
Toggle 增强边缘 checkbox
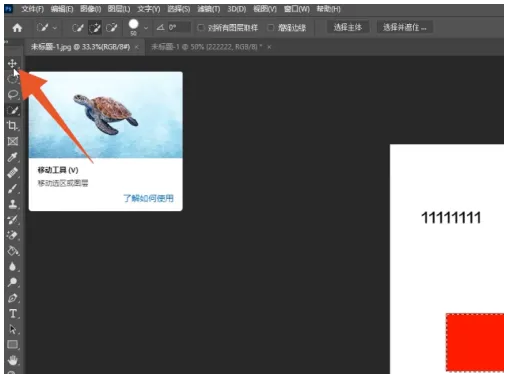click(271, 28)
